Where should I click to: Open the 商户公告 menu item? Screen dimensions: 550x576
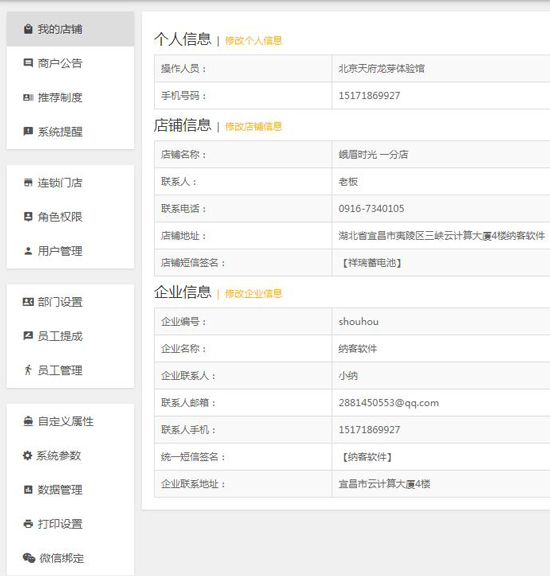click(x=71, y=63)
